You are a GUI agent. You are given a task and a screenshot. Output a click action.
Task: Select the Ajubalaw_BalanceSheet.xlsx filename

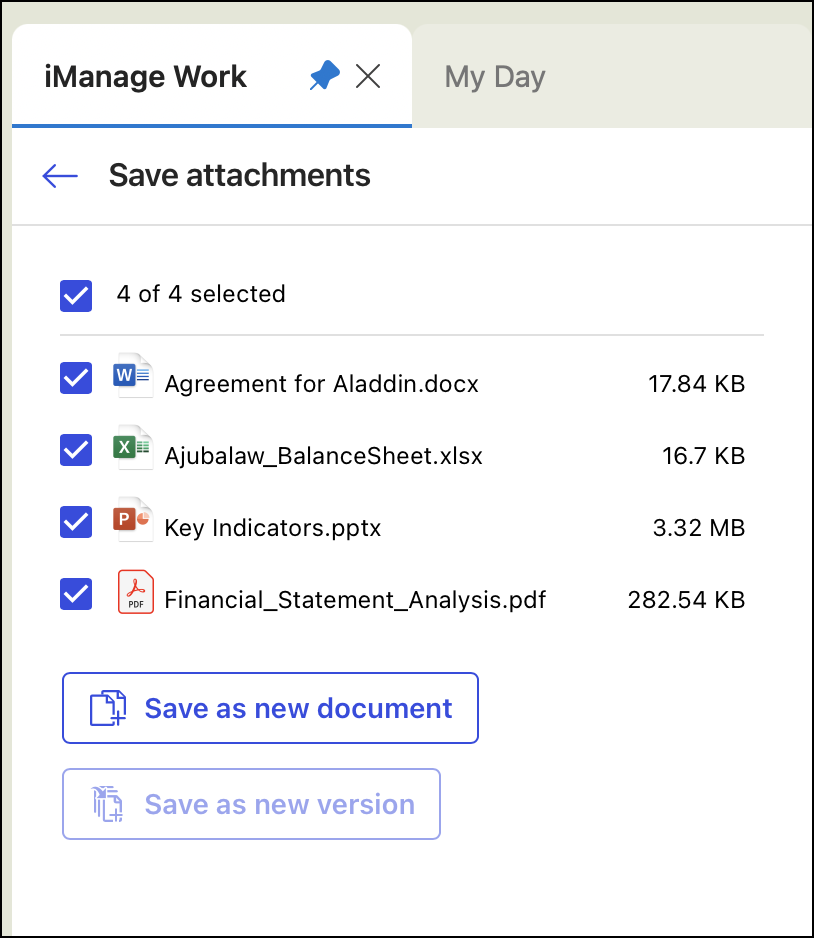click(x=323, y=456)
